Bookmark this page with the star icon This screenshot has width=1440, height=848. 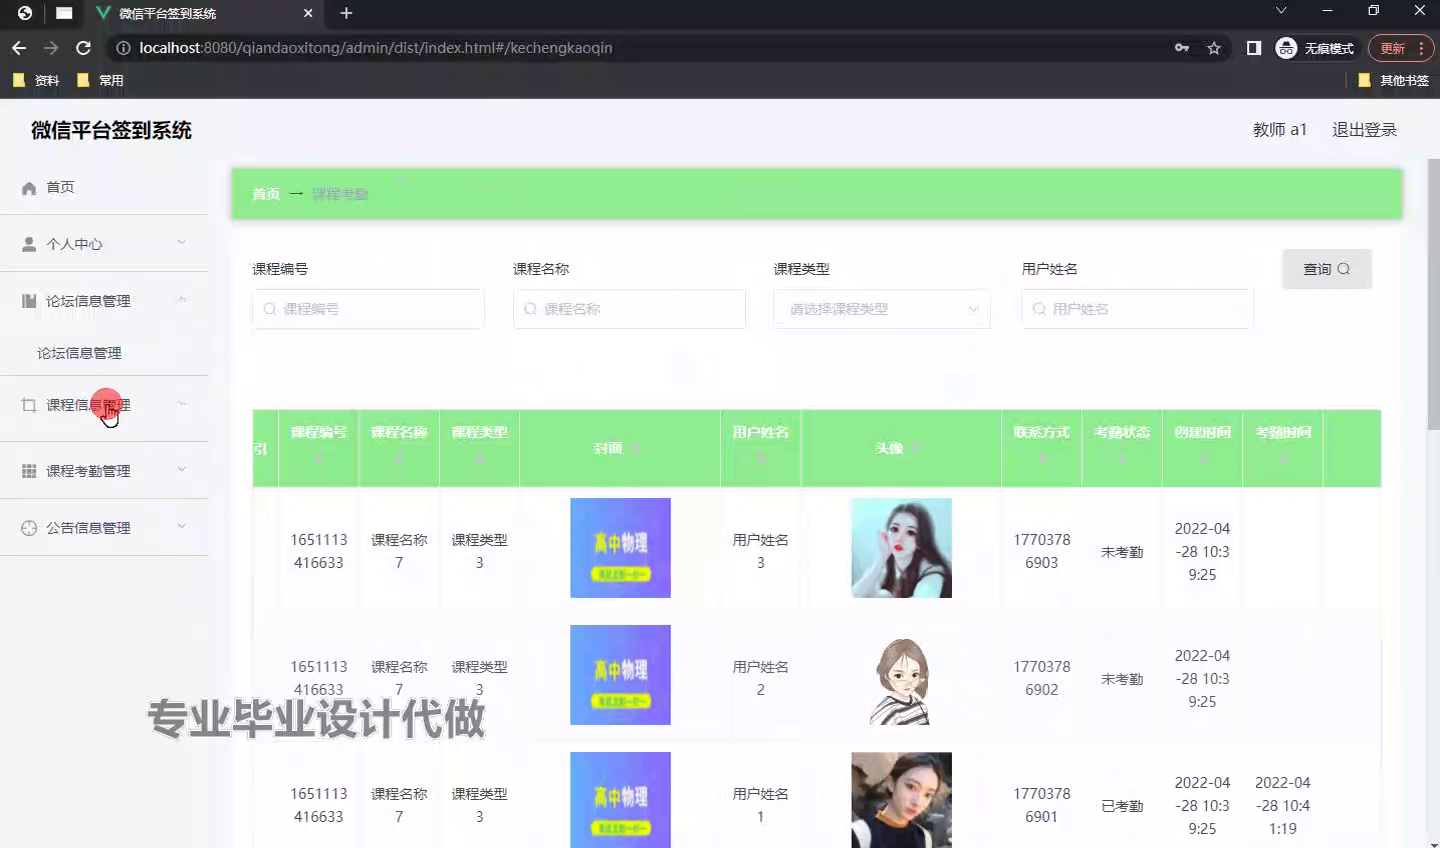(x=1214, y=48)
